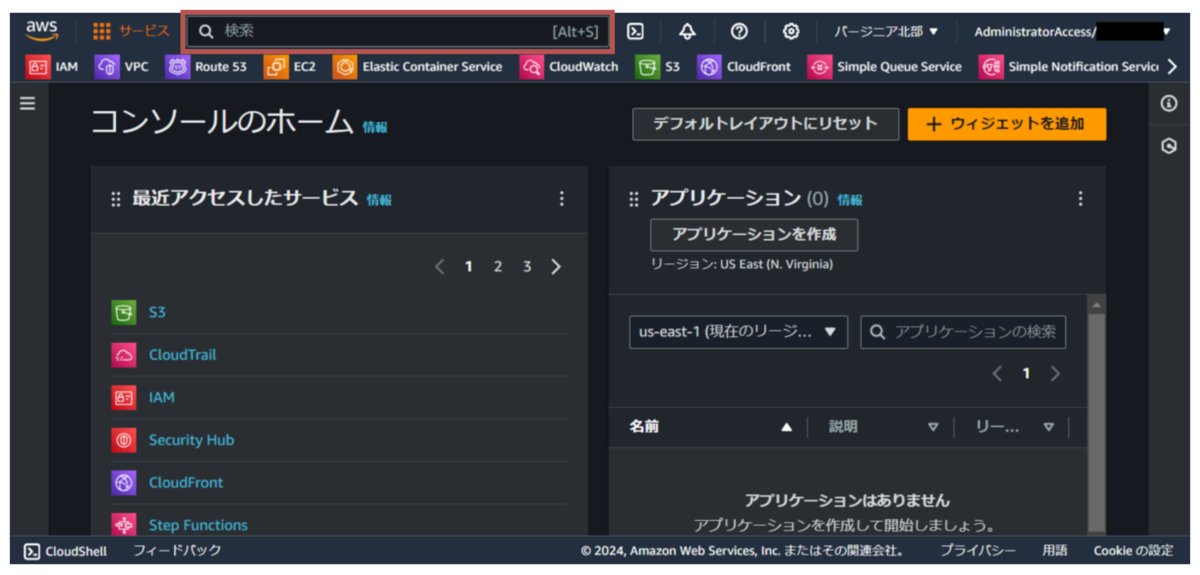Viewport: 1200px width, 575px height.
Task: Open CloudWatch from the favorites bar
Action: (569, 67)
